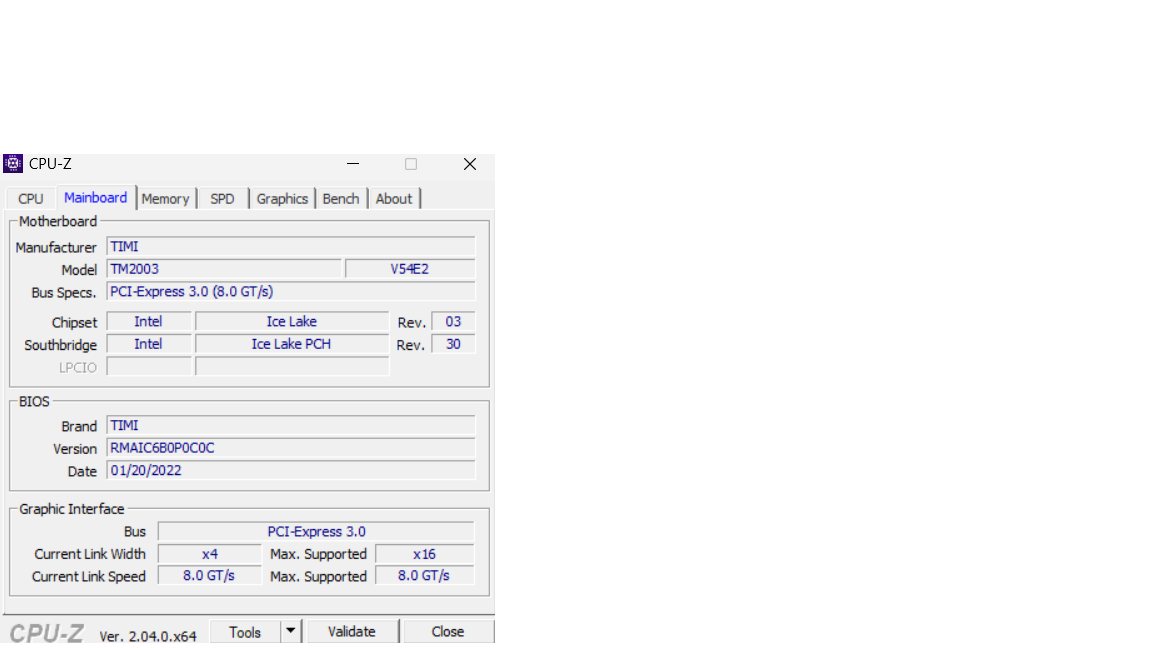Click the Chipset vendor Intel field

[x=149, y=321]
